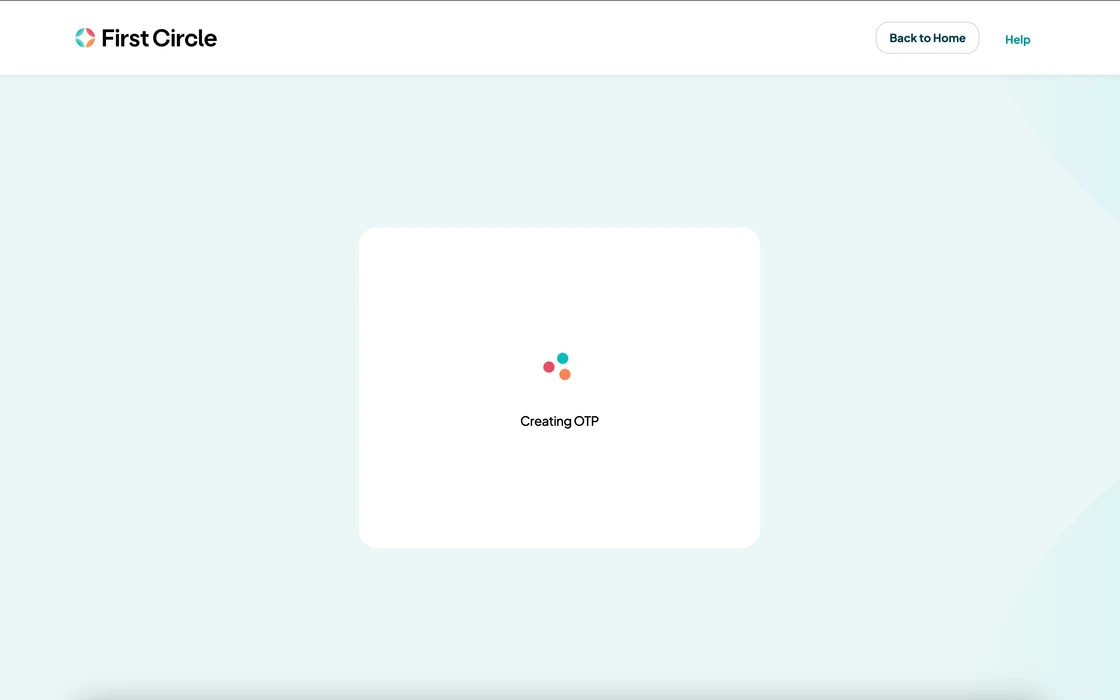Click the First Circle logo icon
The image size is (1120, 700).
coord(85,38)
